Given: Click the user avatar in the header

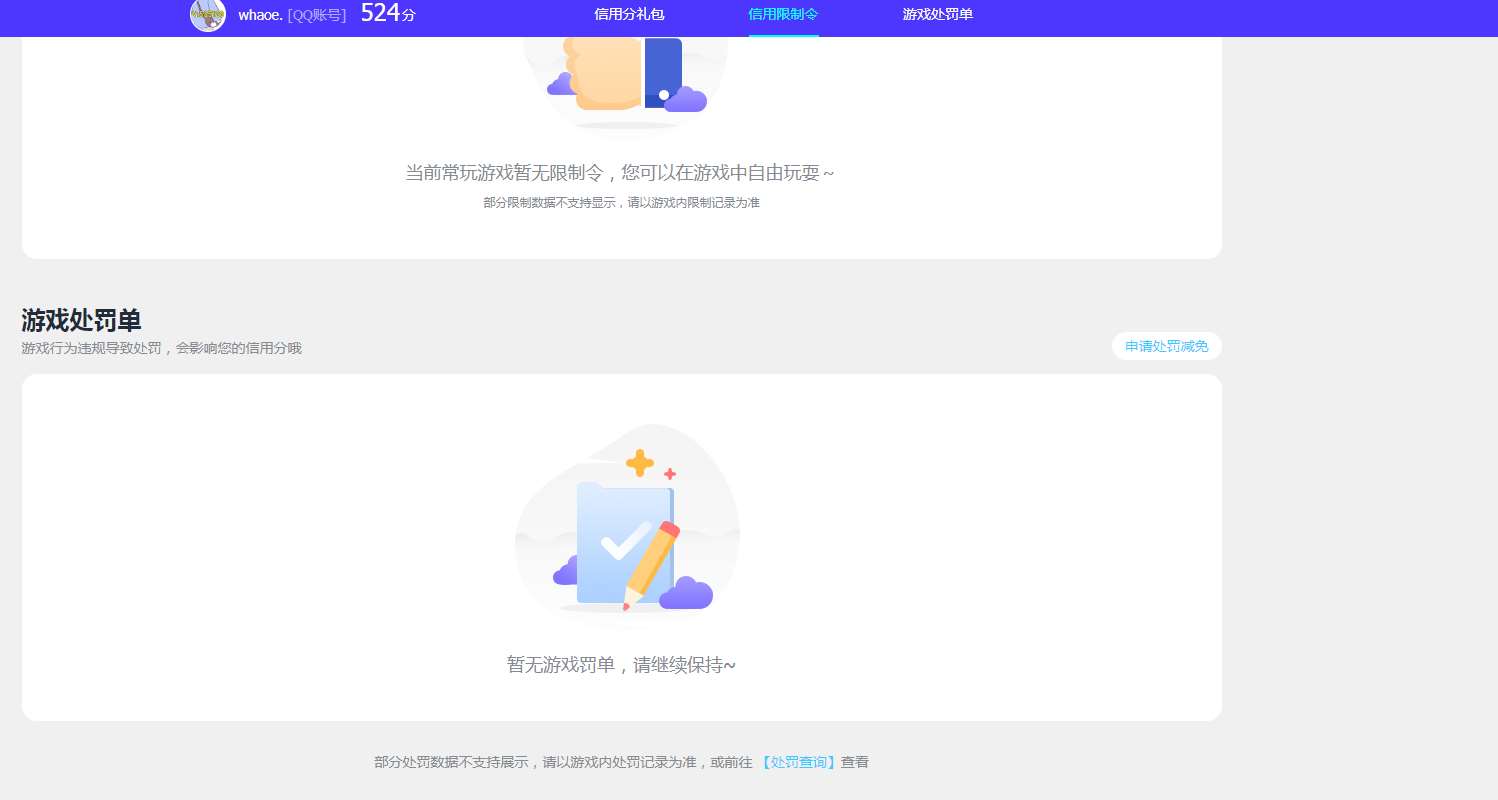Looking at the screenshot, I should 207,14.
